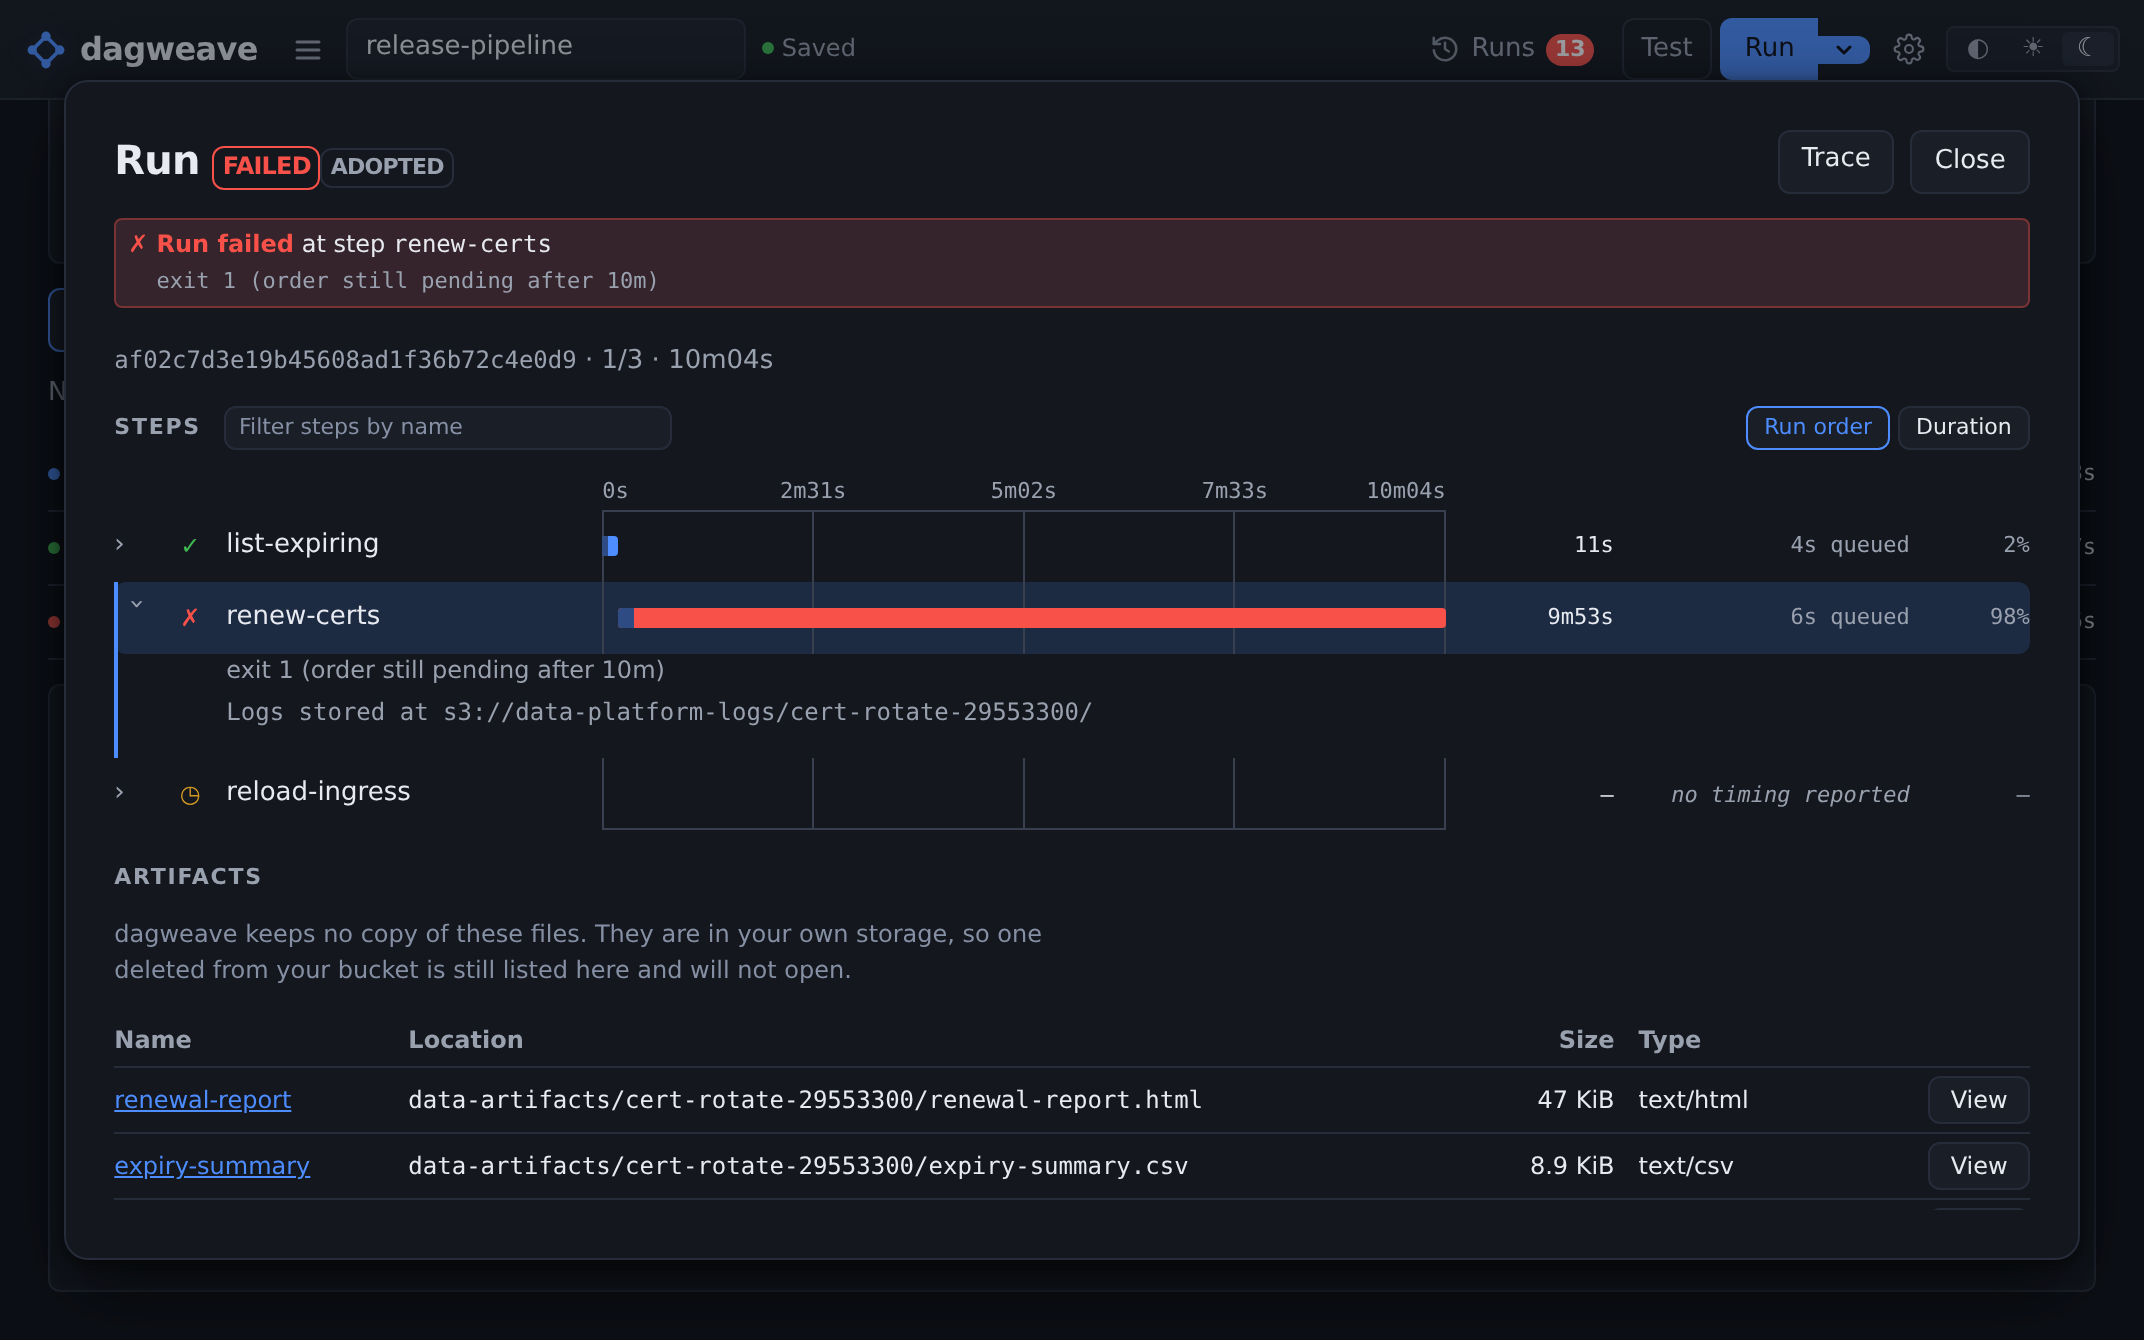Switch to dark theme moon icon
The width and height of the screenshot is (2144, 1340).
(2086, 48)
